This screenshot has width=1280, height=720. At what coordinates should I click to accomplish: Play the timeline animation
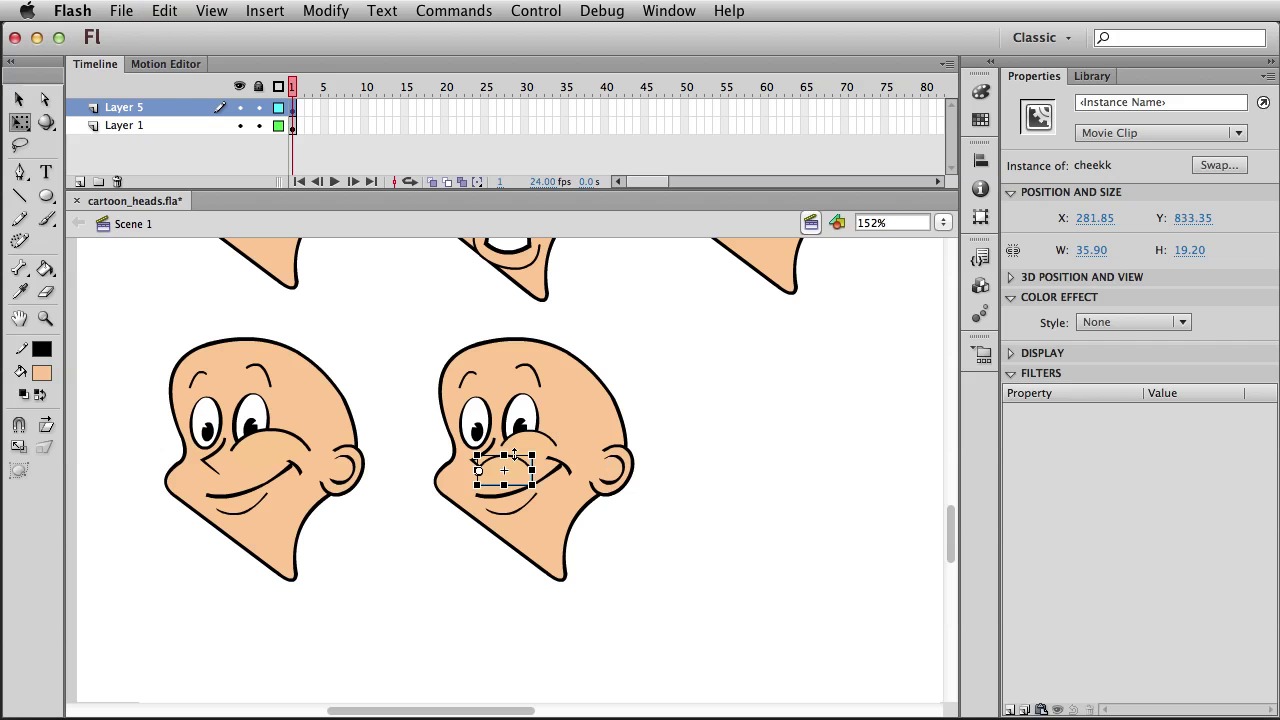334,182
